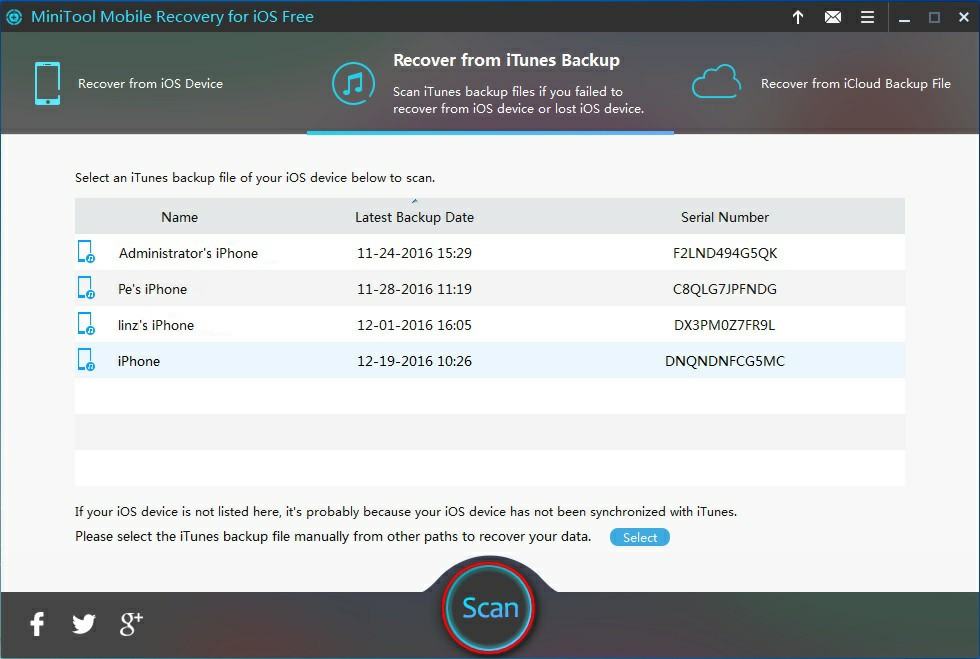Screen dimensions: 980x659
Task: Open the Facebook share icon
Action: tap(38, 624)
